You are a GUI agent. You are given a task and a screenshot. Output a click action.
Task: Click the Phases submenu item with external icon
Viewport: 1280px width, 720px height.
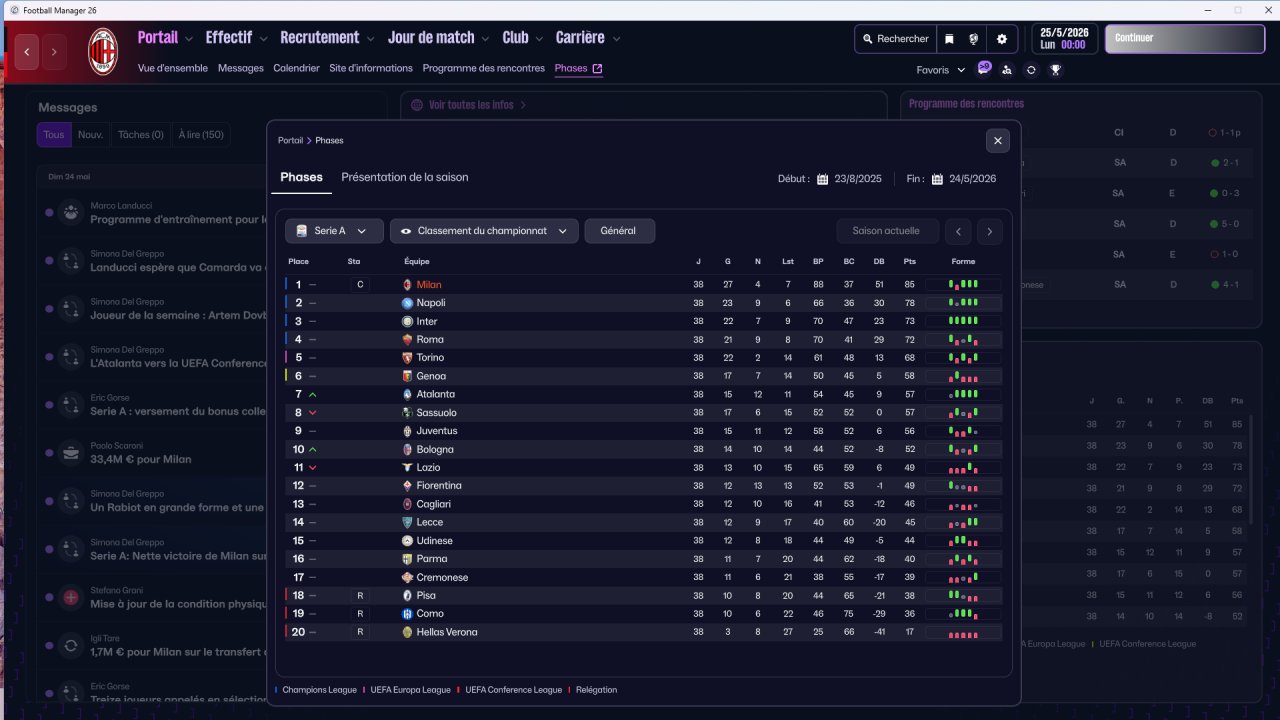578,68
